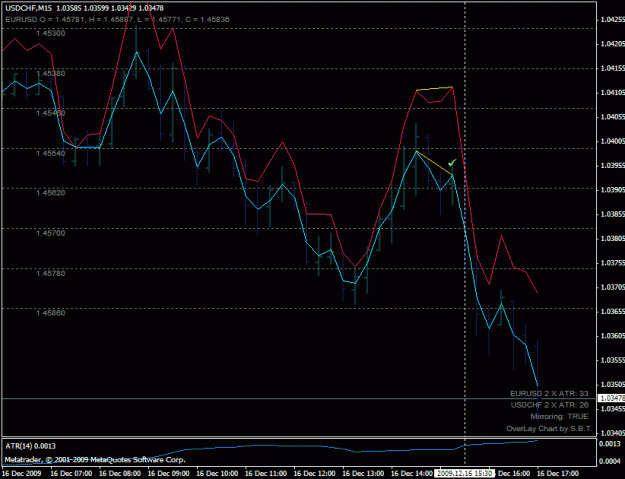Viewport: 625px width, 479px height.
Task: Click the 1.03555 price scale label
Action: click(x=613, y=360)
